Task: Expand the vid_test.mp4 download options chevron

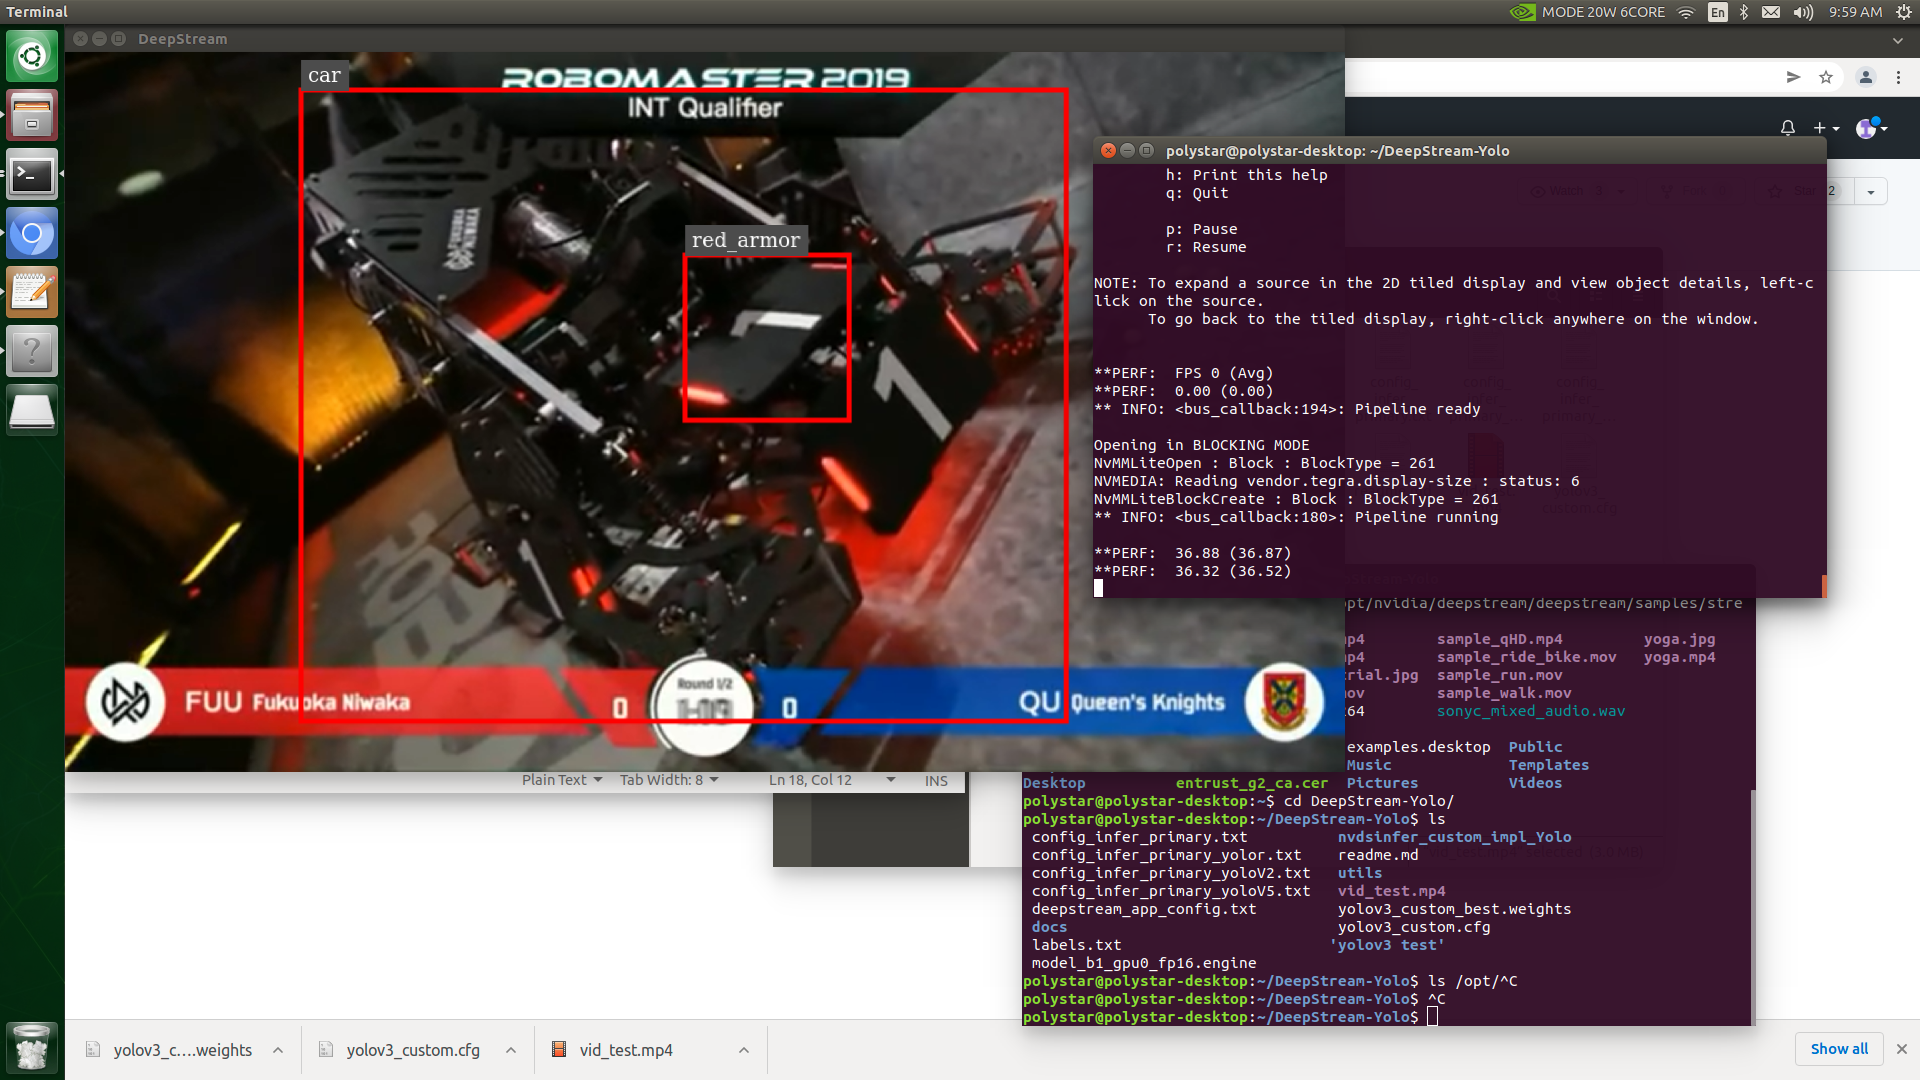Action: pos(743,1050)
